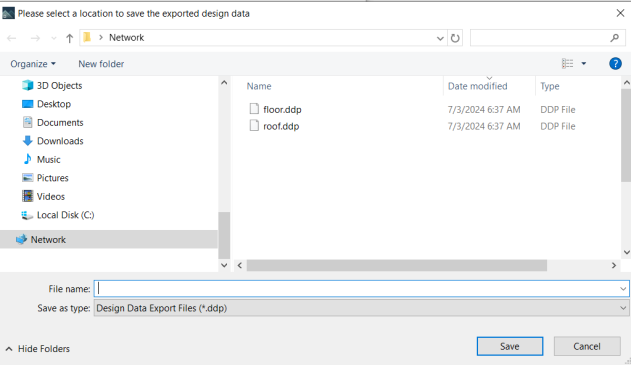This screenshot has width=631, height=365.
Task: Open the help question mark icon
Action: coord(615,64)
